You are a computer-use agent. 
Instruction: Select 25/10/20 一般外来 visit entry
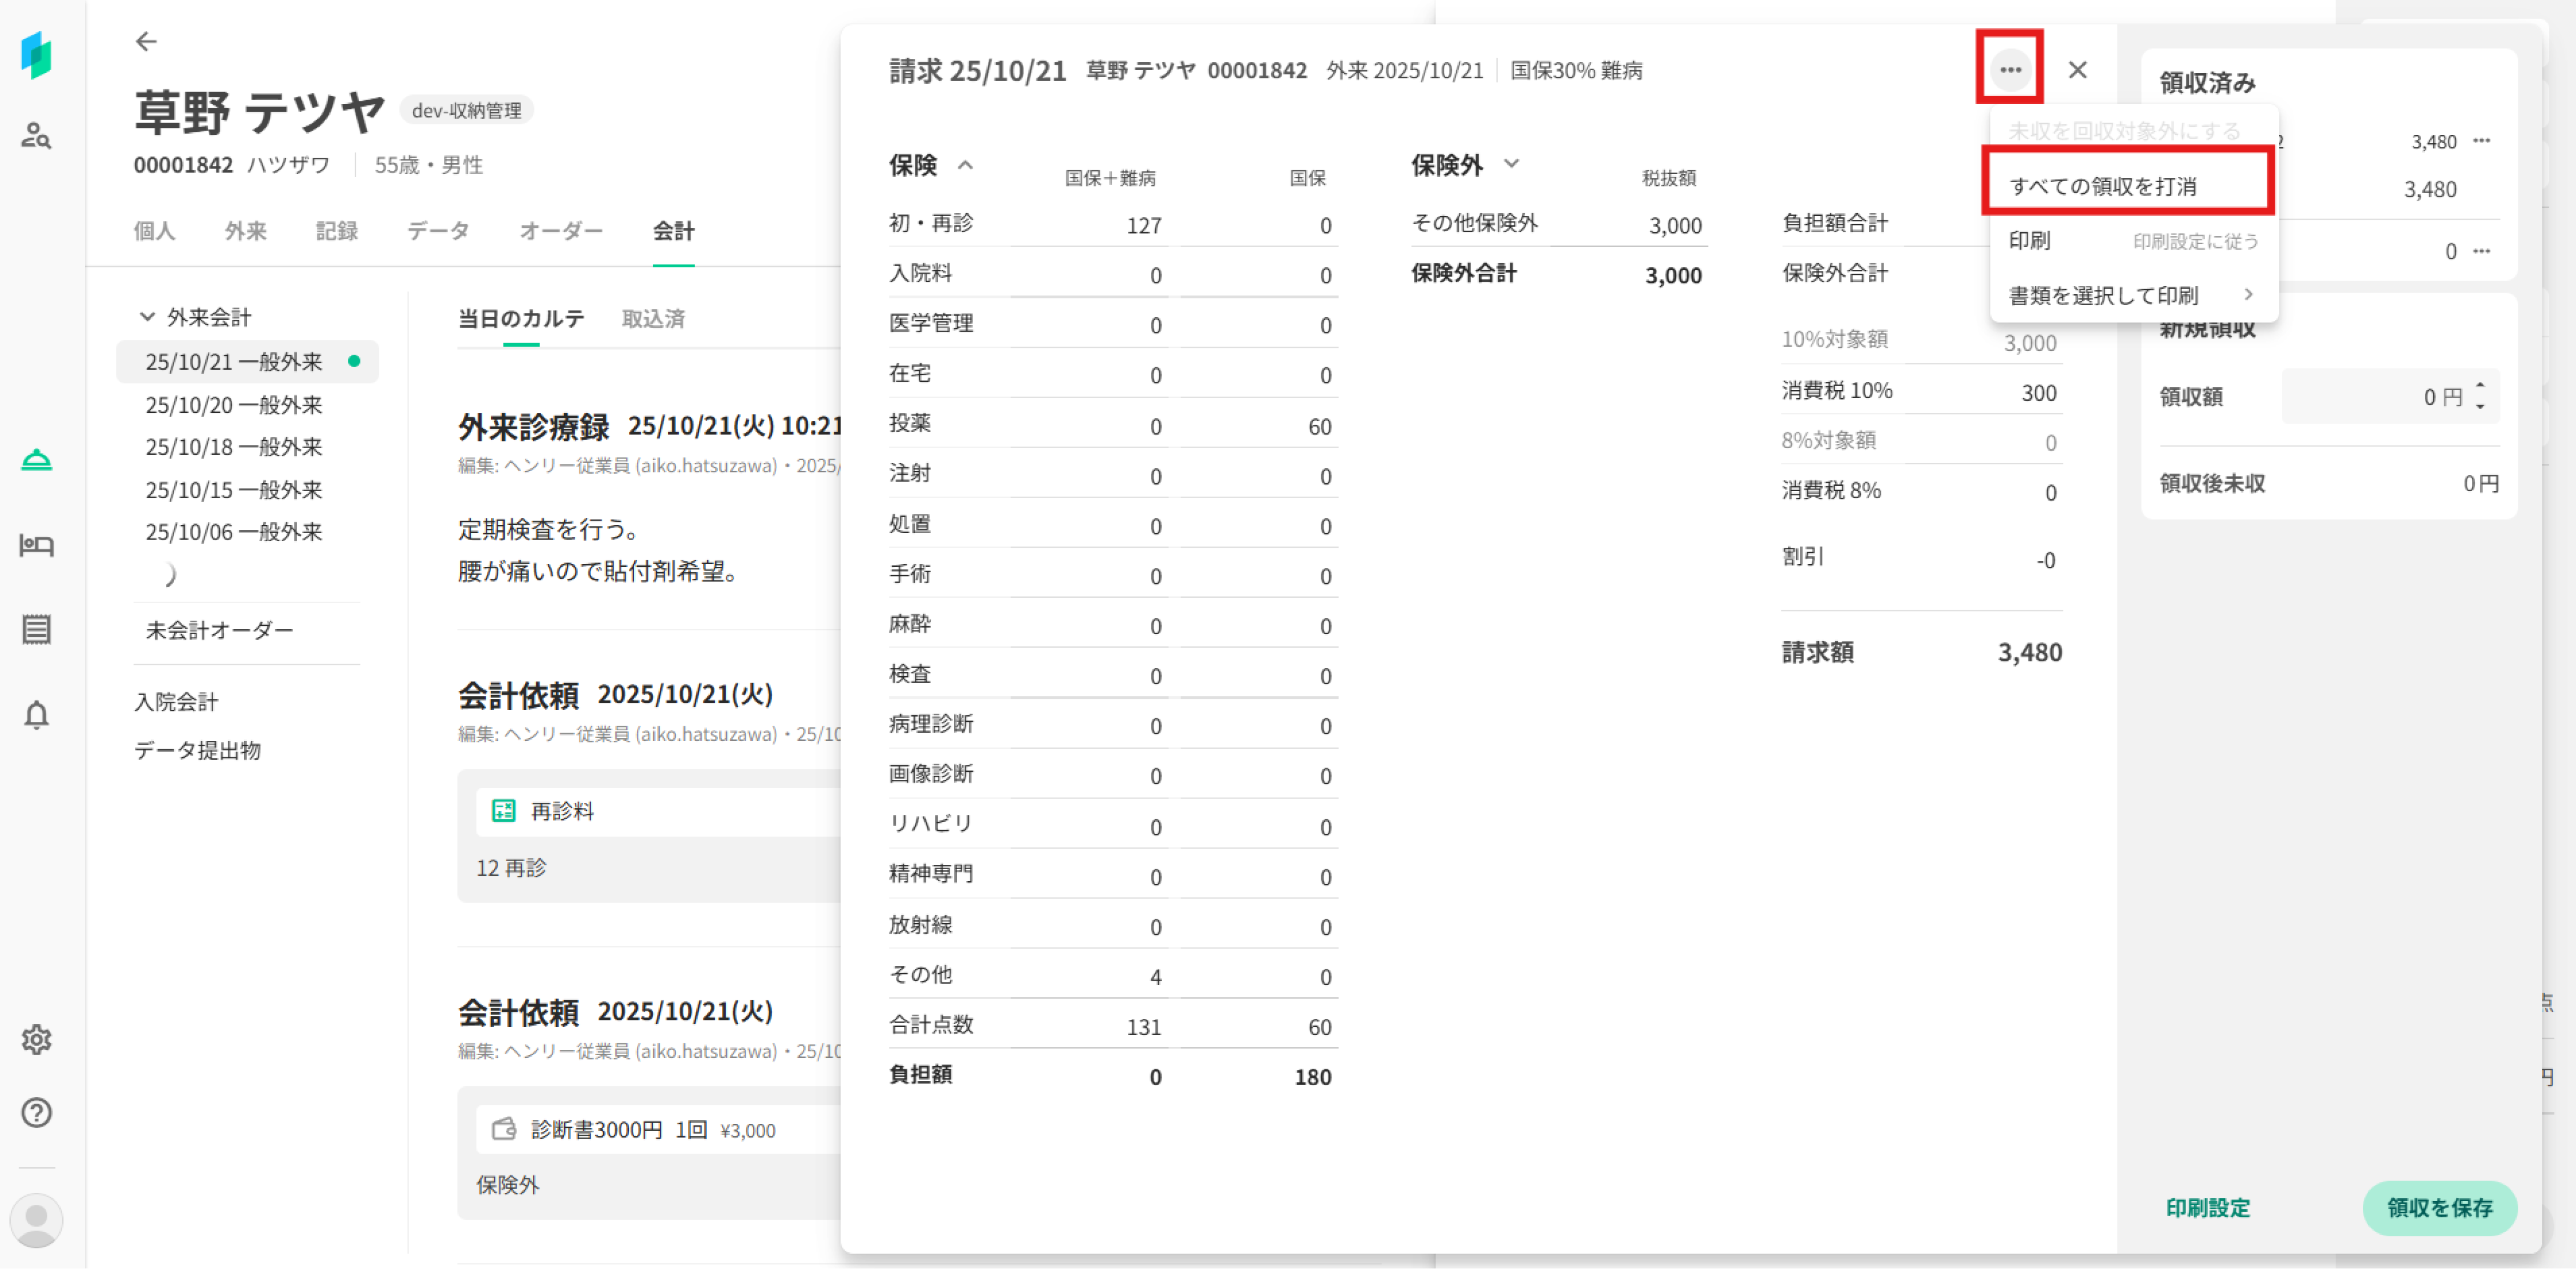click(233, 405)
